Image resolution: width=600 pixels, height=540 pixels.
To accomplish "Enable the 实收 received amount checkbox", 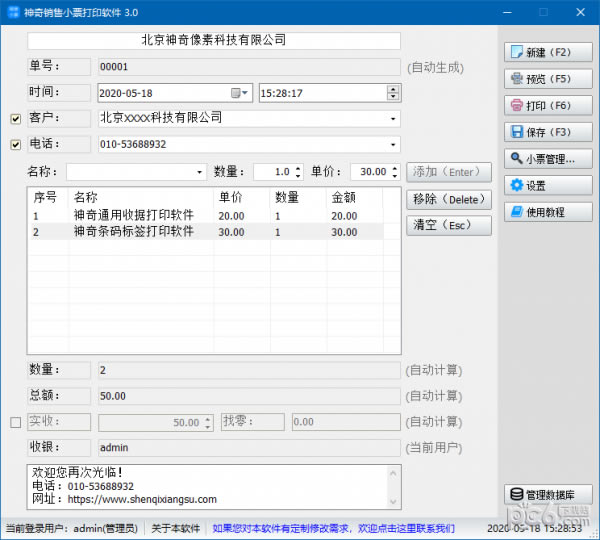I will click(16, 423).
